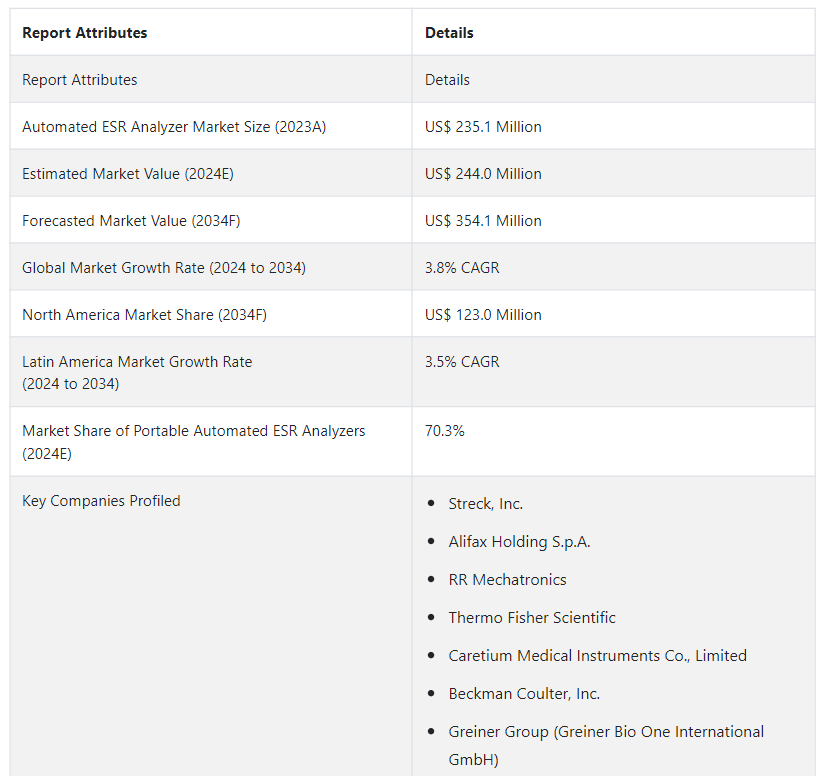Select the "US$ 123.0 Million" value
Image resolution: width=825 pixels, height=776 pixels.
[x=483, y=315]
